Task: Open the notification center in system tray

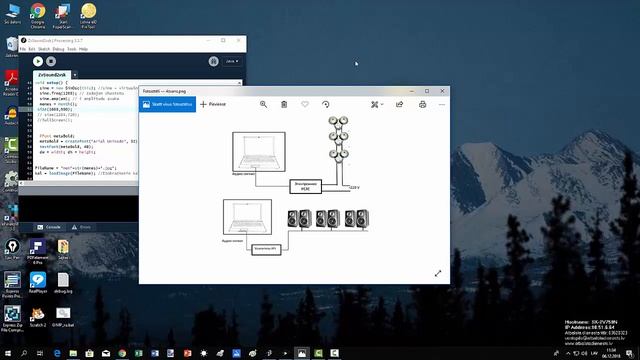Action: coord(629,353)
